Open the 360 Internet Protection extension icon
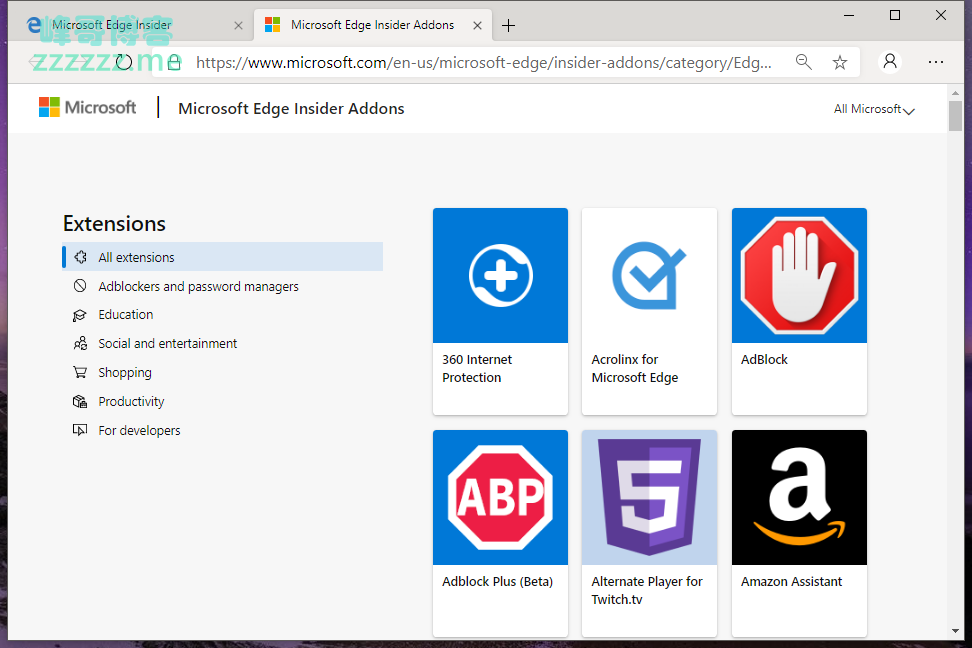Screen dimensions: 972x648 click(x=500, y=275)
